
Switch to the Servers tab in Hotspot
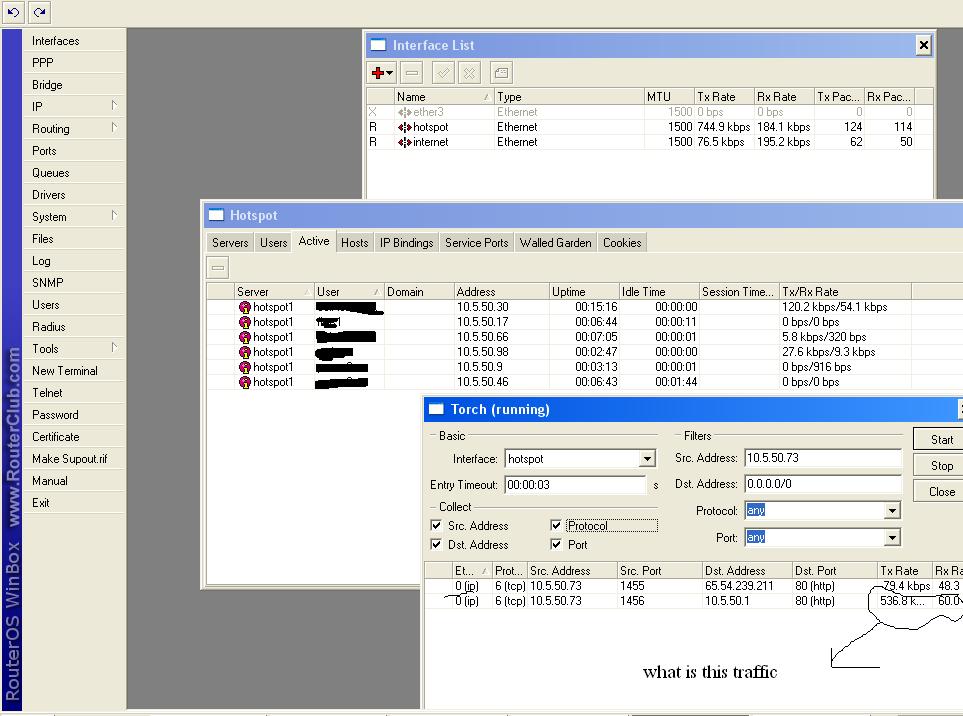[230, 243]
